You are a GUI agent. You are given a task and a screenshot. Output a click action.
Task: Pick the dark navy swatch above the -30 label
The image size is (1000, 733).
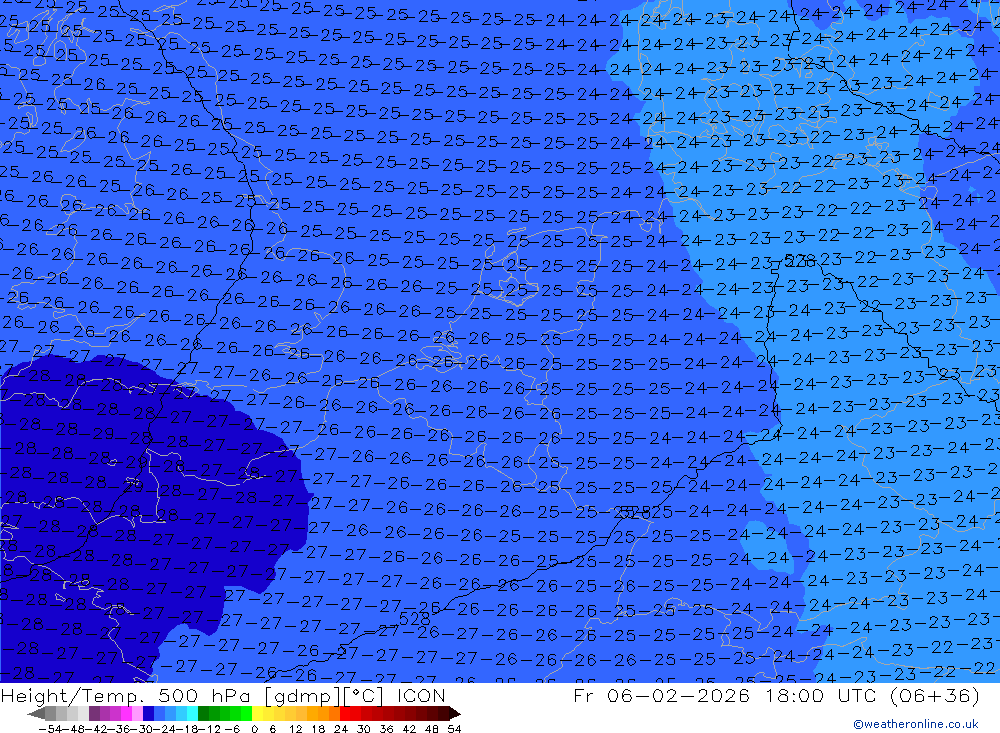[148, 714]
